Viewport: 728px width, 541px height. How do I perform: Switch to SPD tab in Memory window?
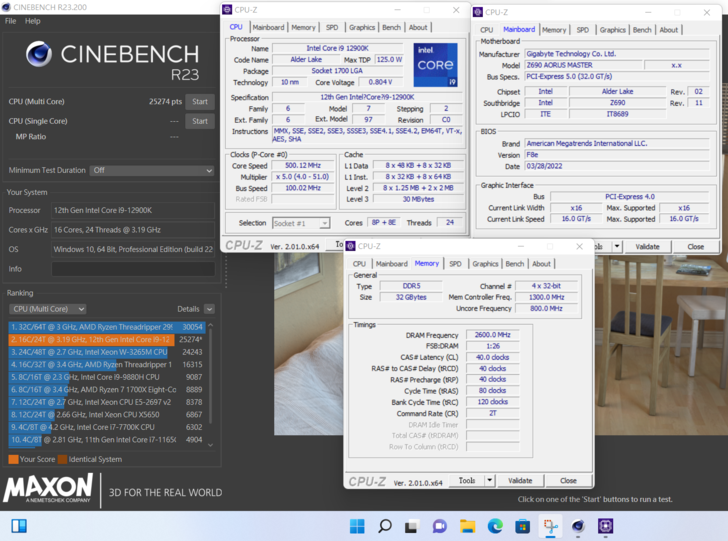(x=455, y=264)
